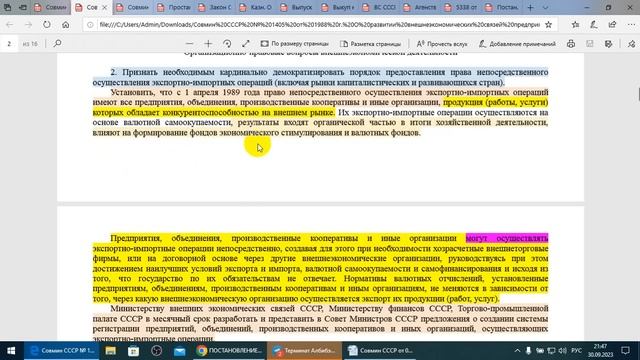640x360 pixels.
Task: Open search in PDF magnifier
Action: 58,43
